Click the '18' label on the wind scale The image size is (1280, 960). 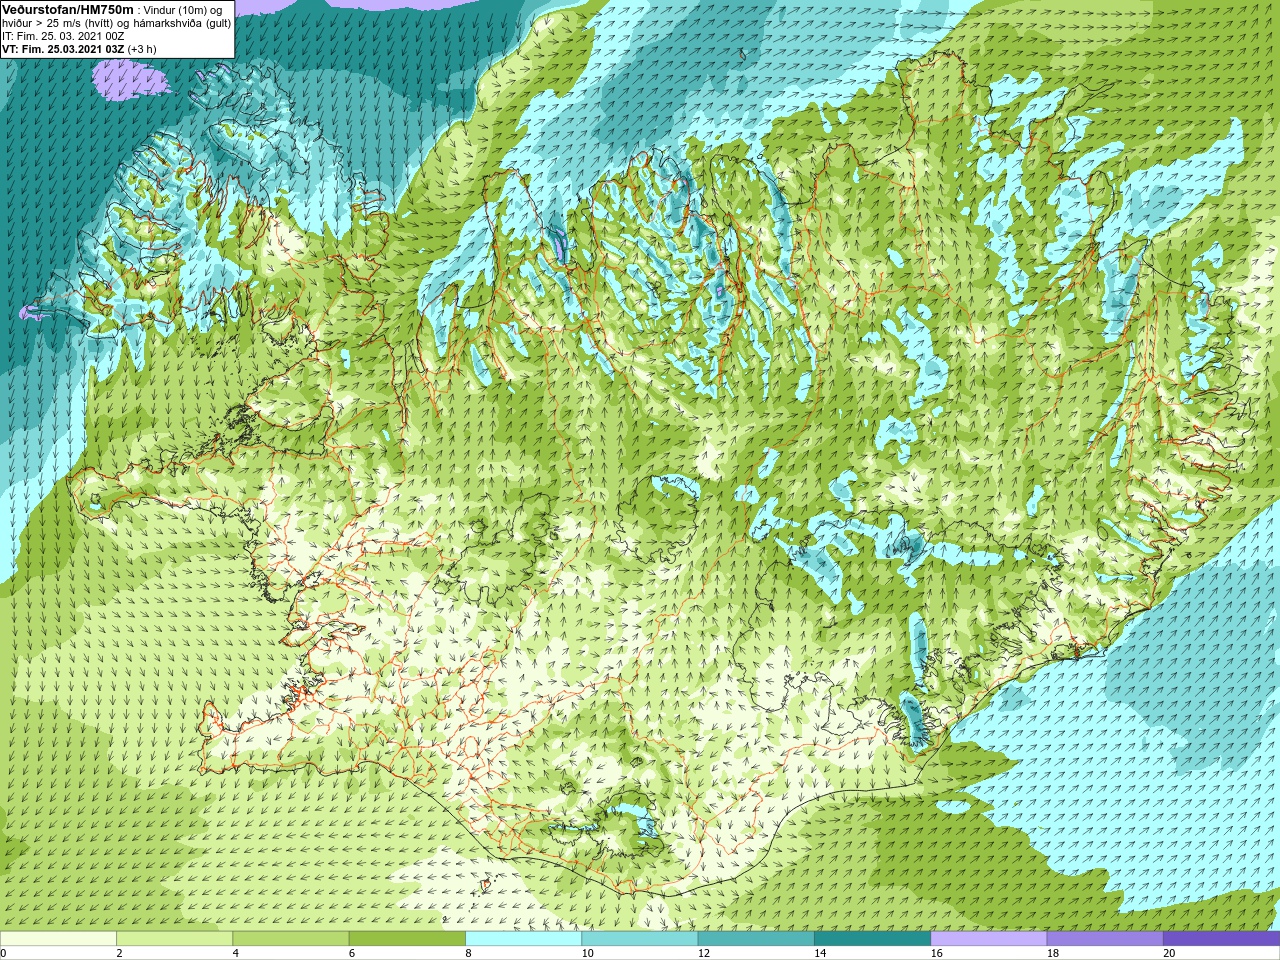1052,953
